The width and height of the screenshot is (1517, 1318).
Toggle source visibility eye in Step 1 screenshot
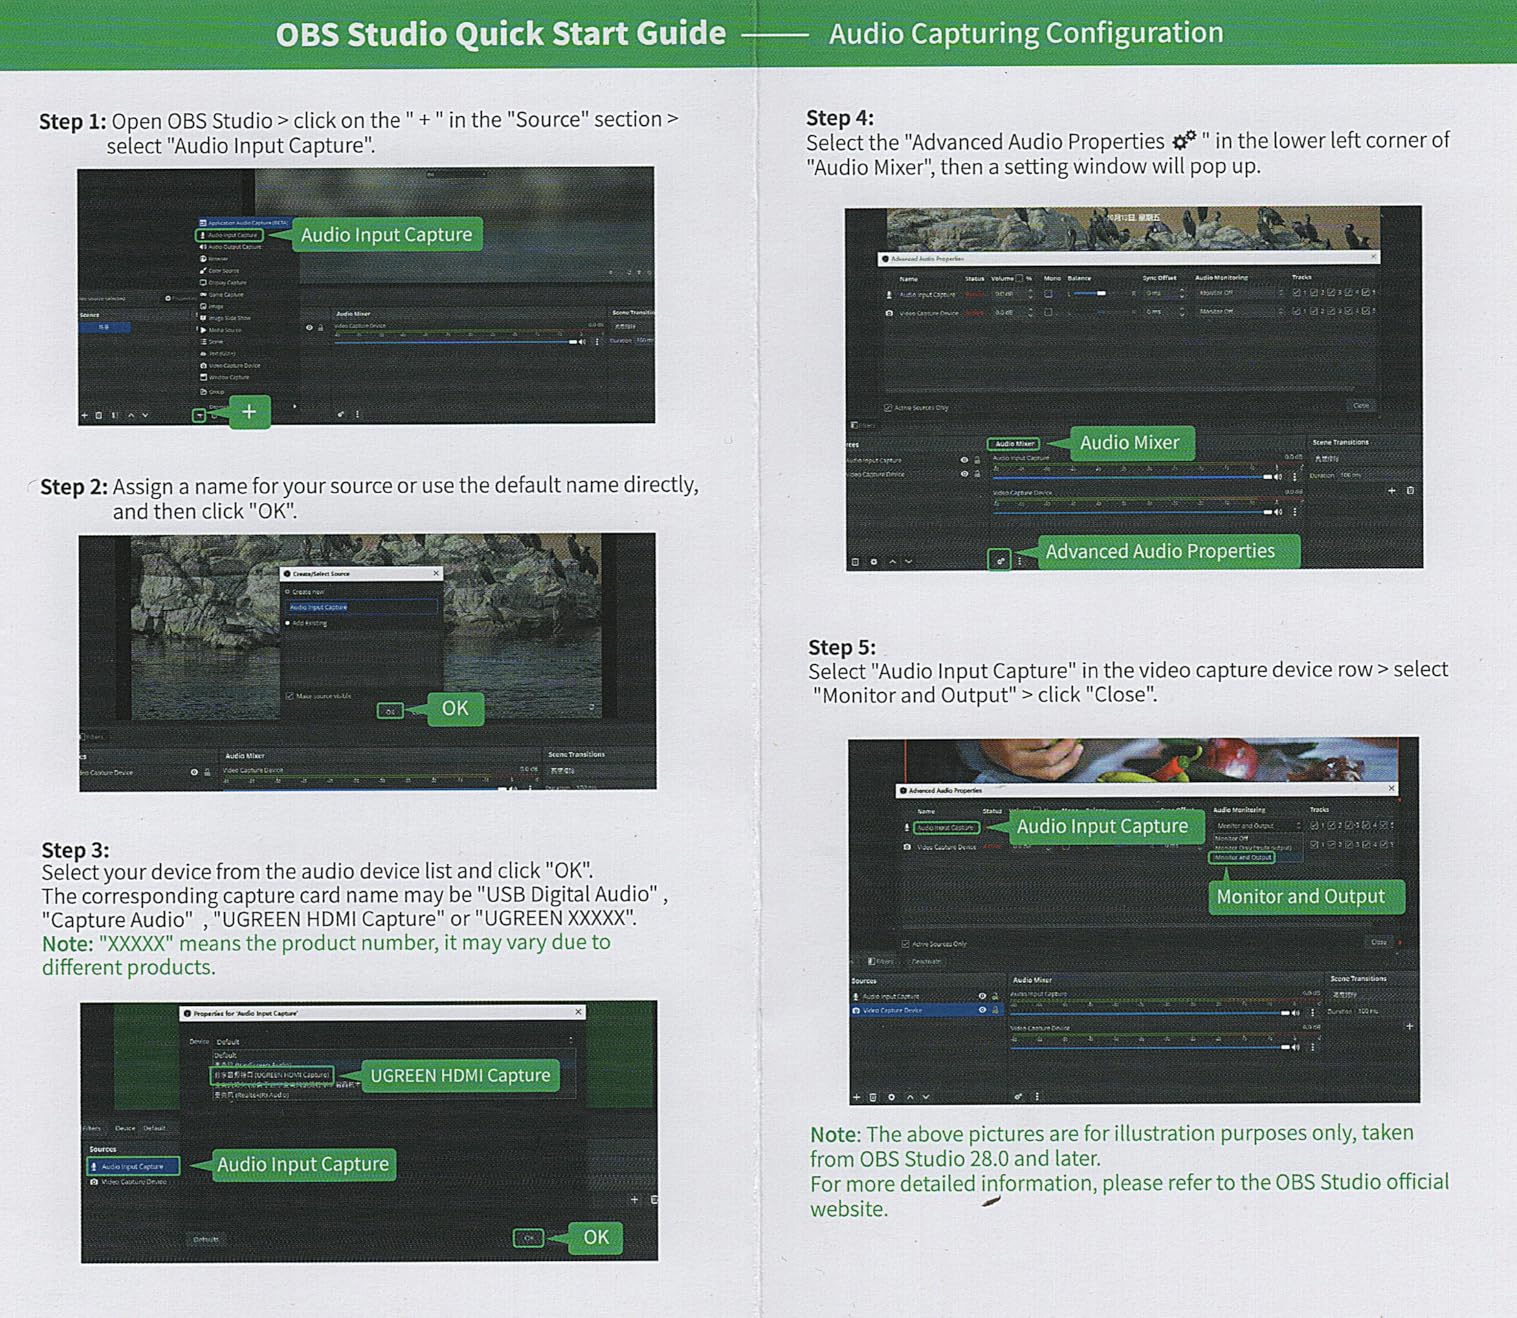tap(309, 328)
